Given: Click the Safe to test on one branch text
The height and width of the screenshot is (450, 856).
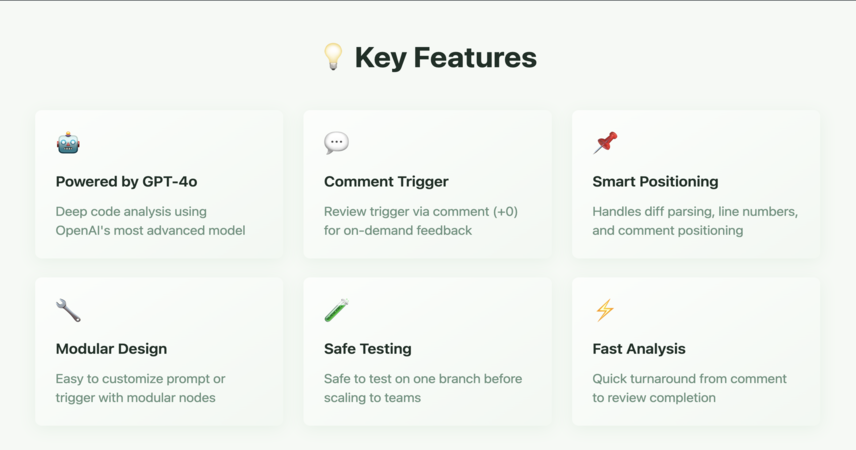Looking at the screenshot, I should [x=423, y=388].
